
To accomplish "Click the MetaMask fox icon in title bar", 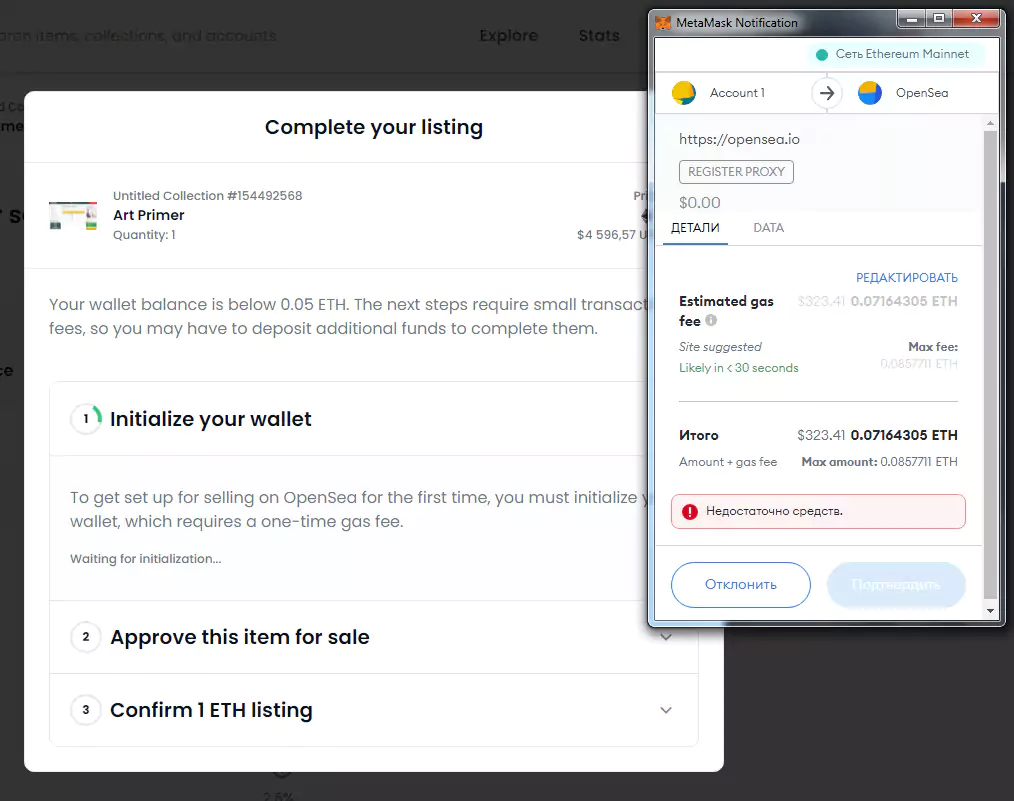I will (663, 23).
